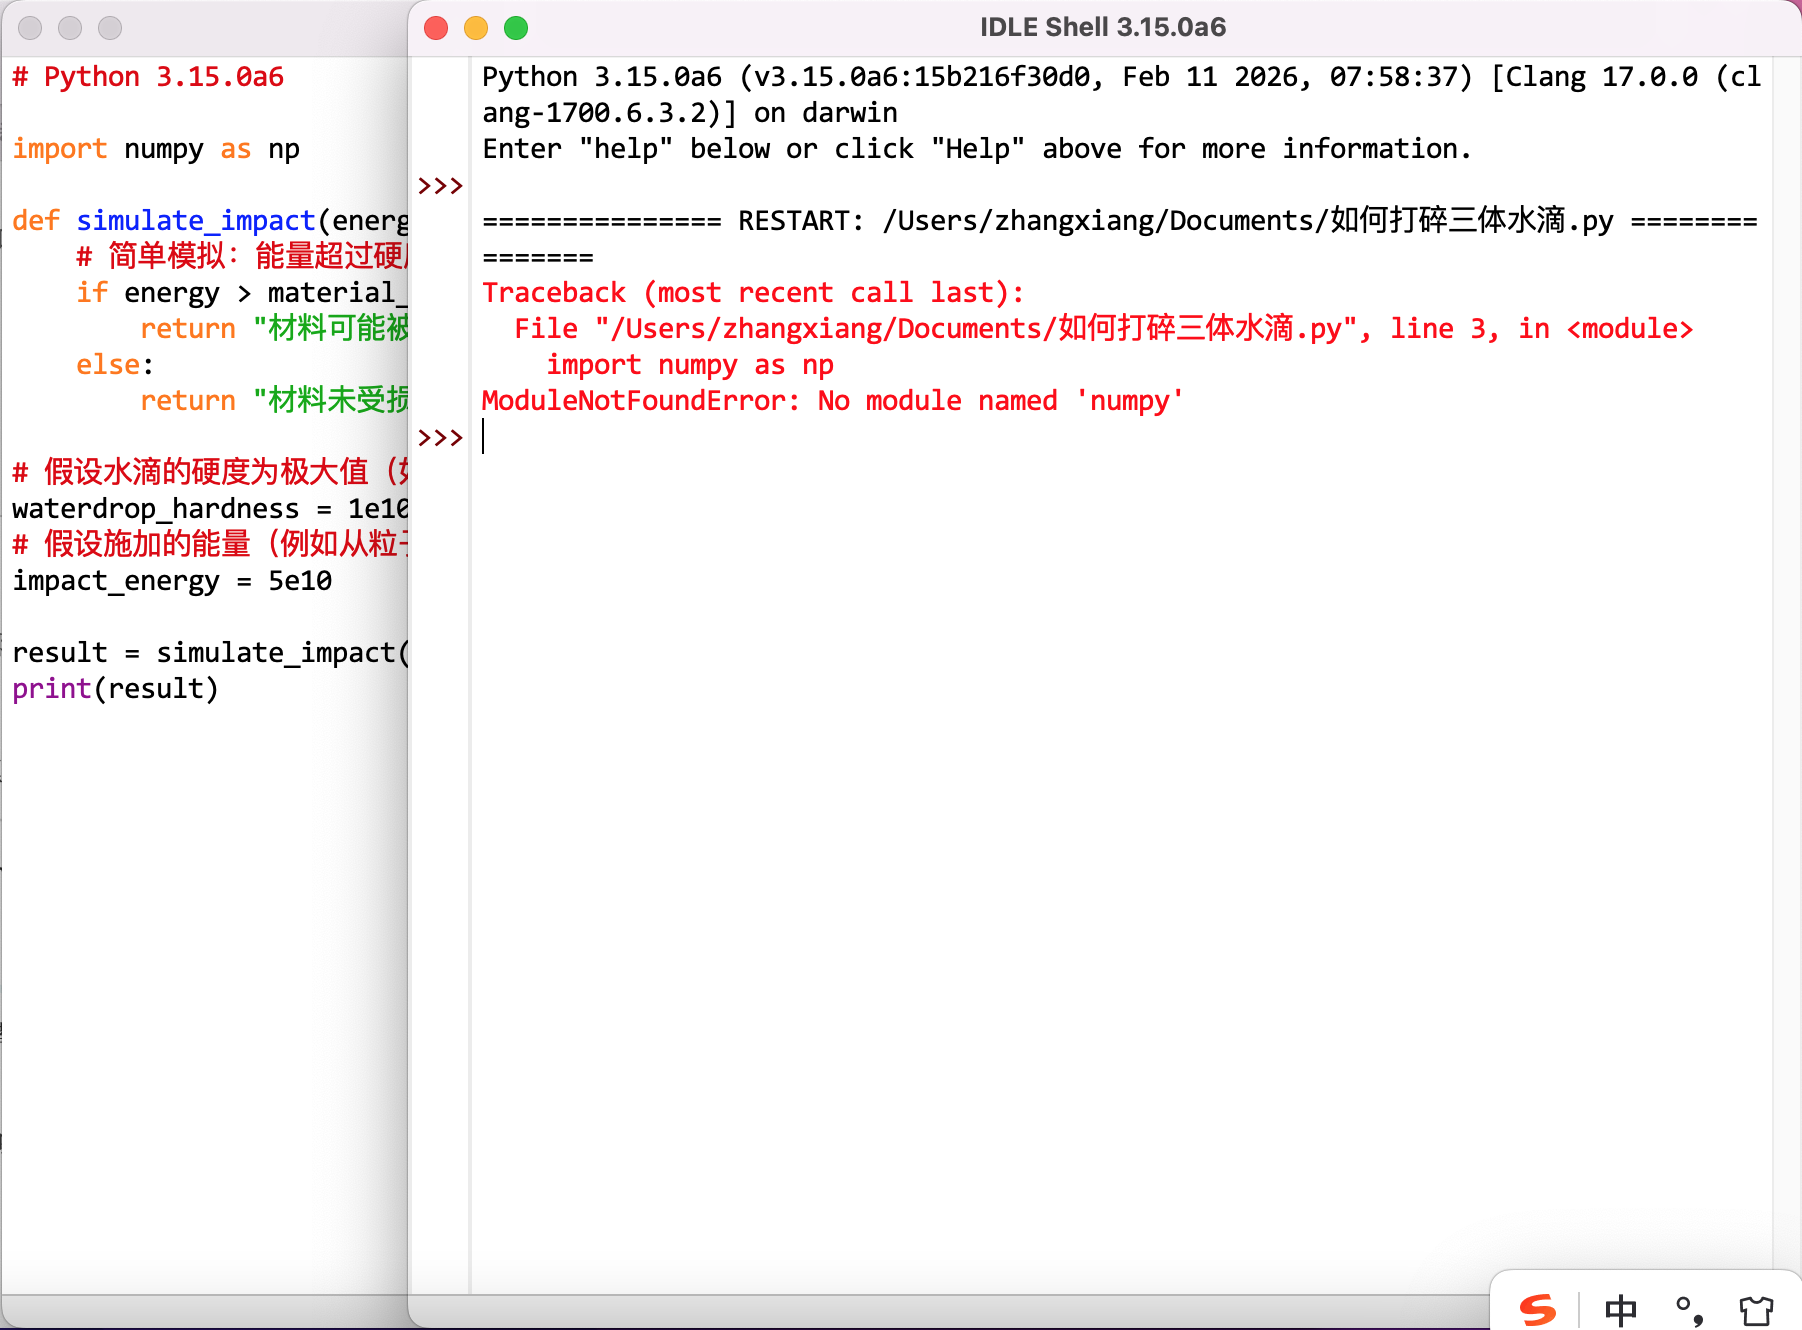Click the editor window's gray close button
Screen dimensions: 1802x1330
click(x=30, y=28)
